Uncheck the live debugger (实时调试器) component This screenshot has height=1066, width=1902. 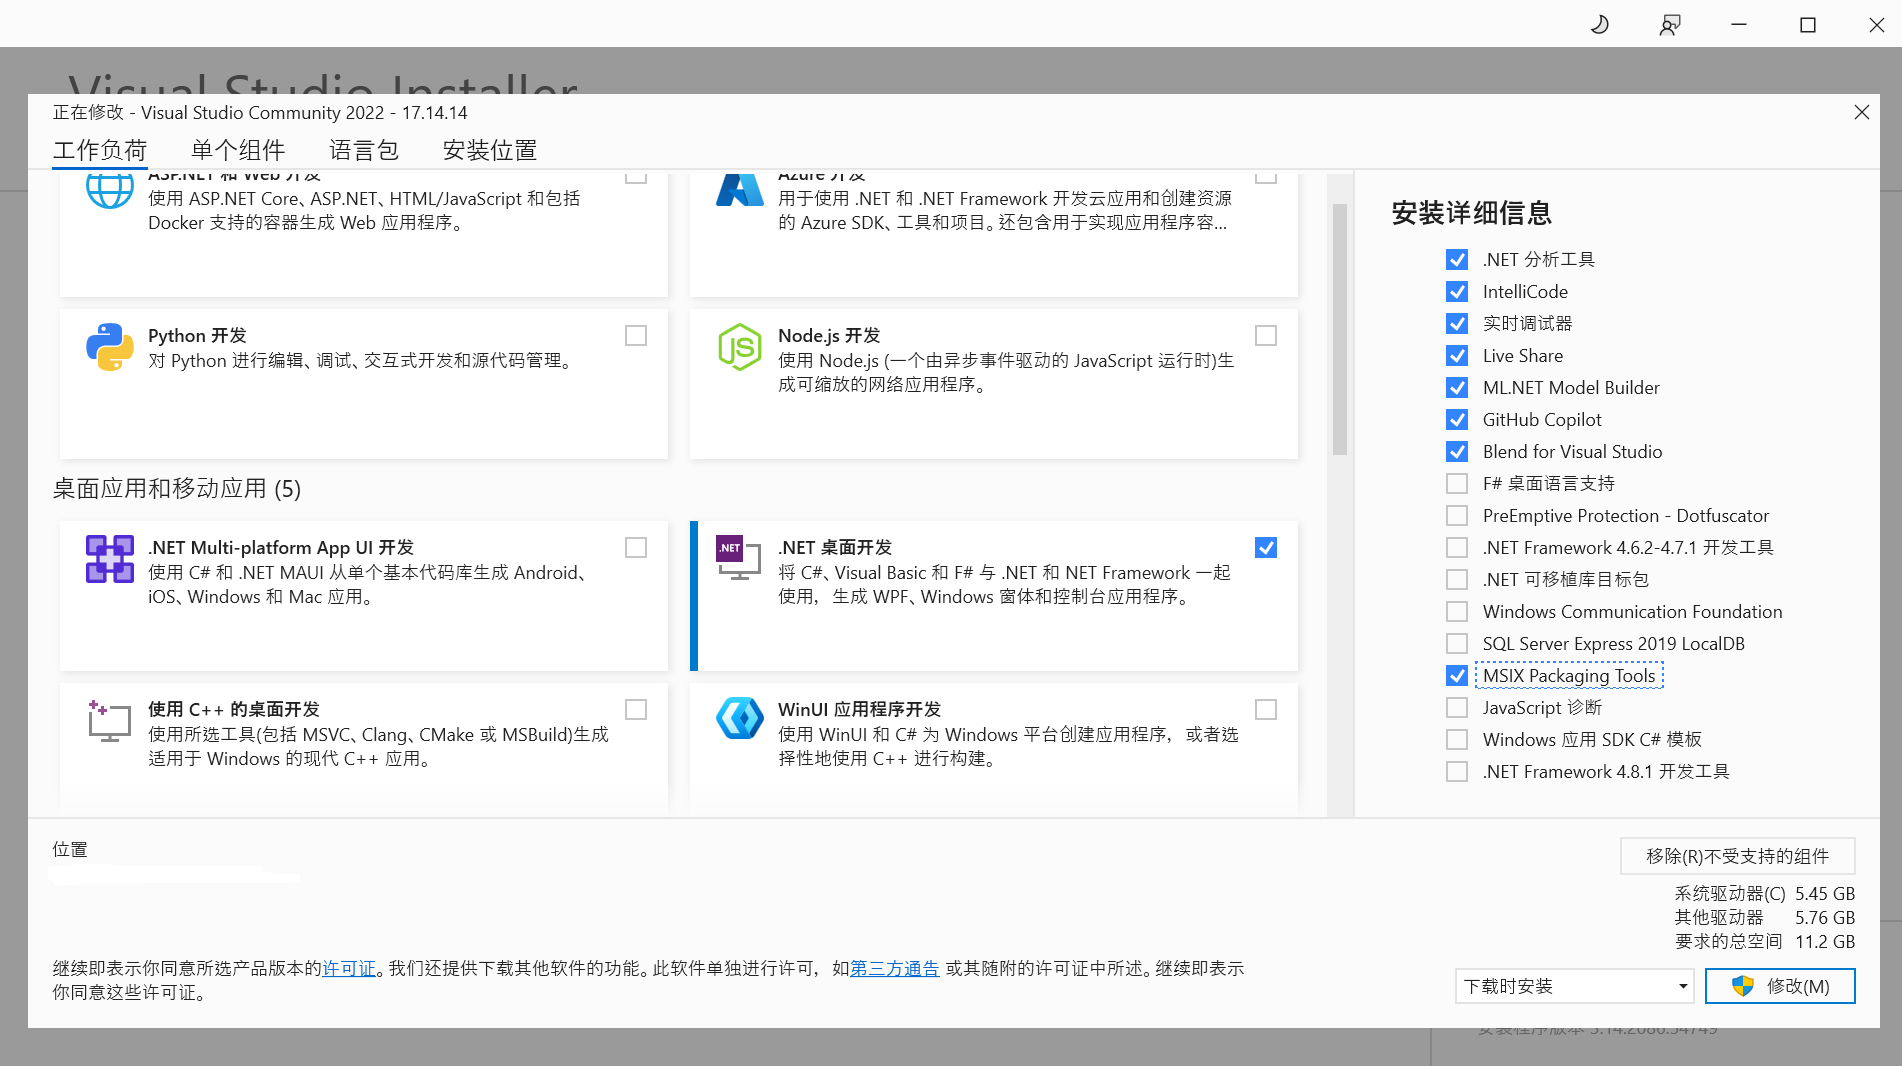(x=1457, y=324)
